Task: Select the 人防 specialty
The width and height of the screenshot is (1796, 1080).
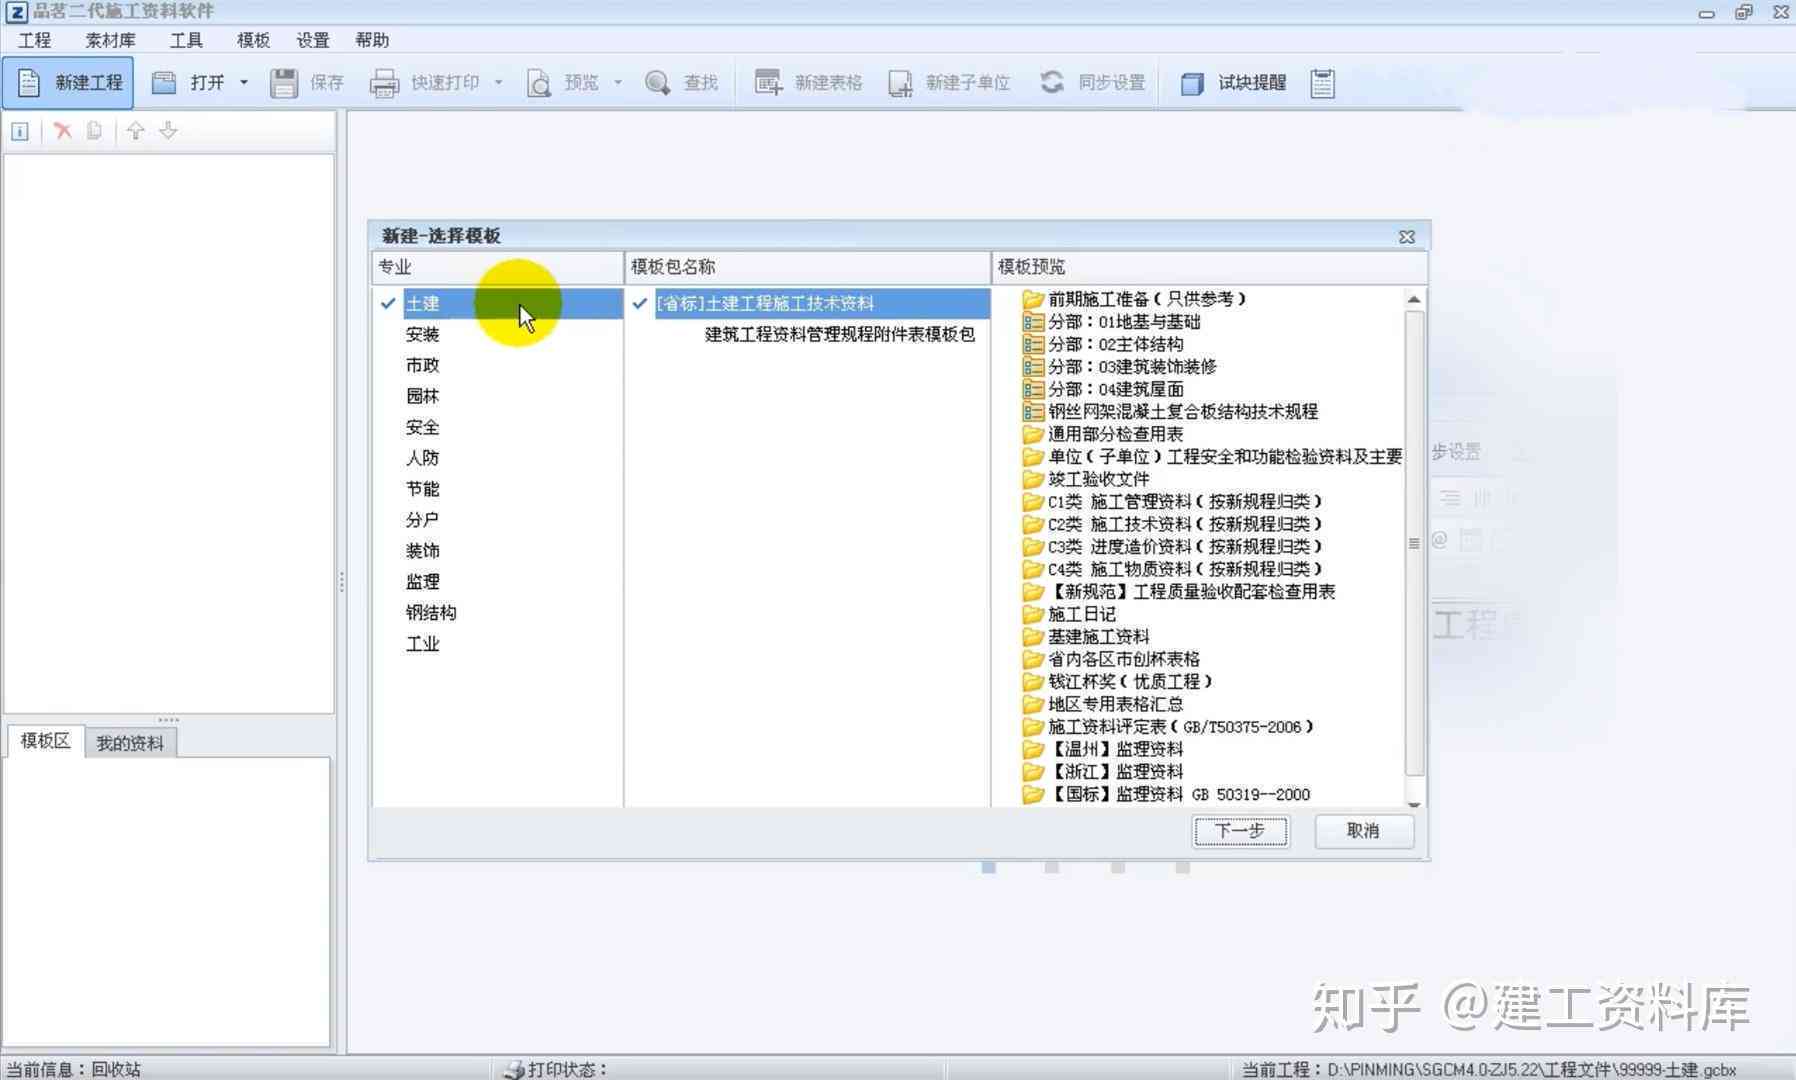Action: point(422,458)
